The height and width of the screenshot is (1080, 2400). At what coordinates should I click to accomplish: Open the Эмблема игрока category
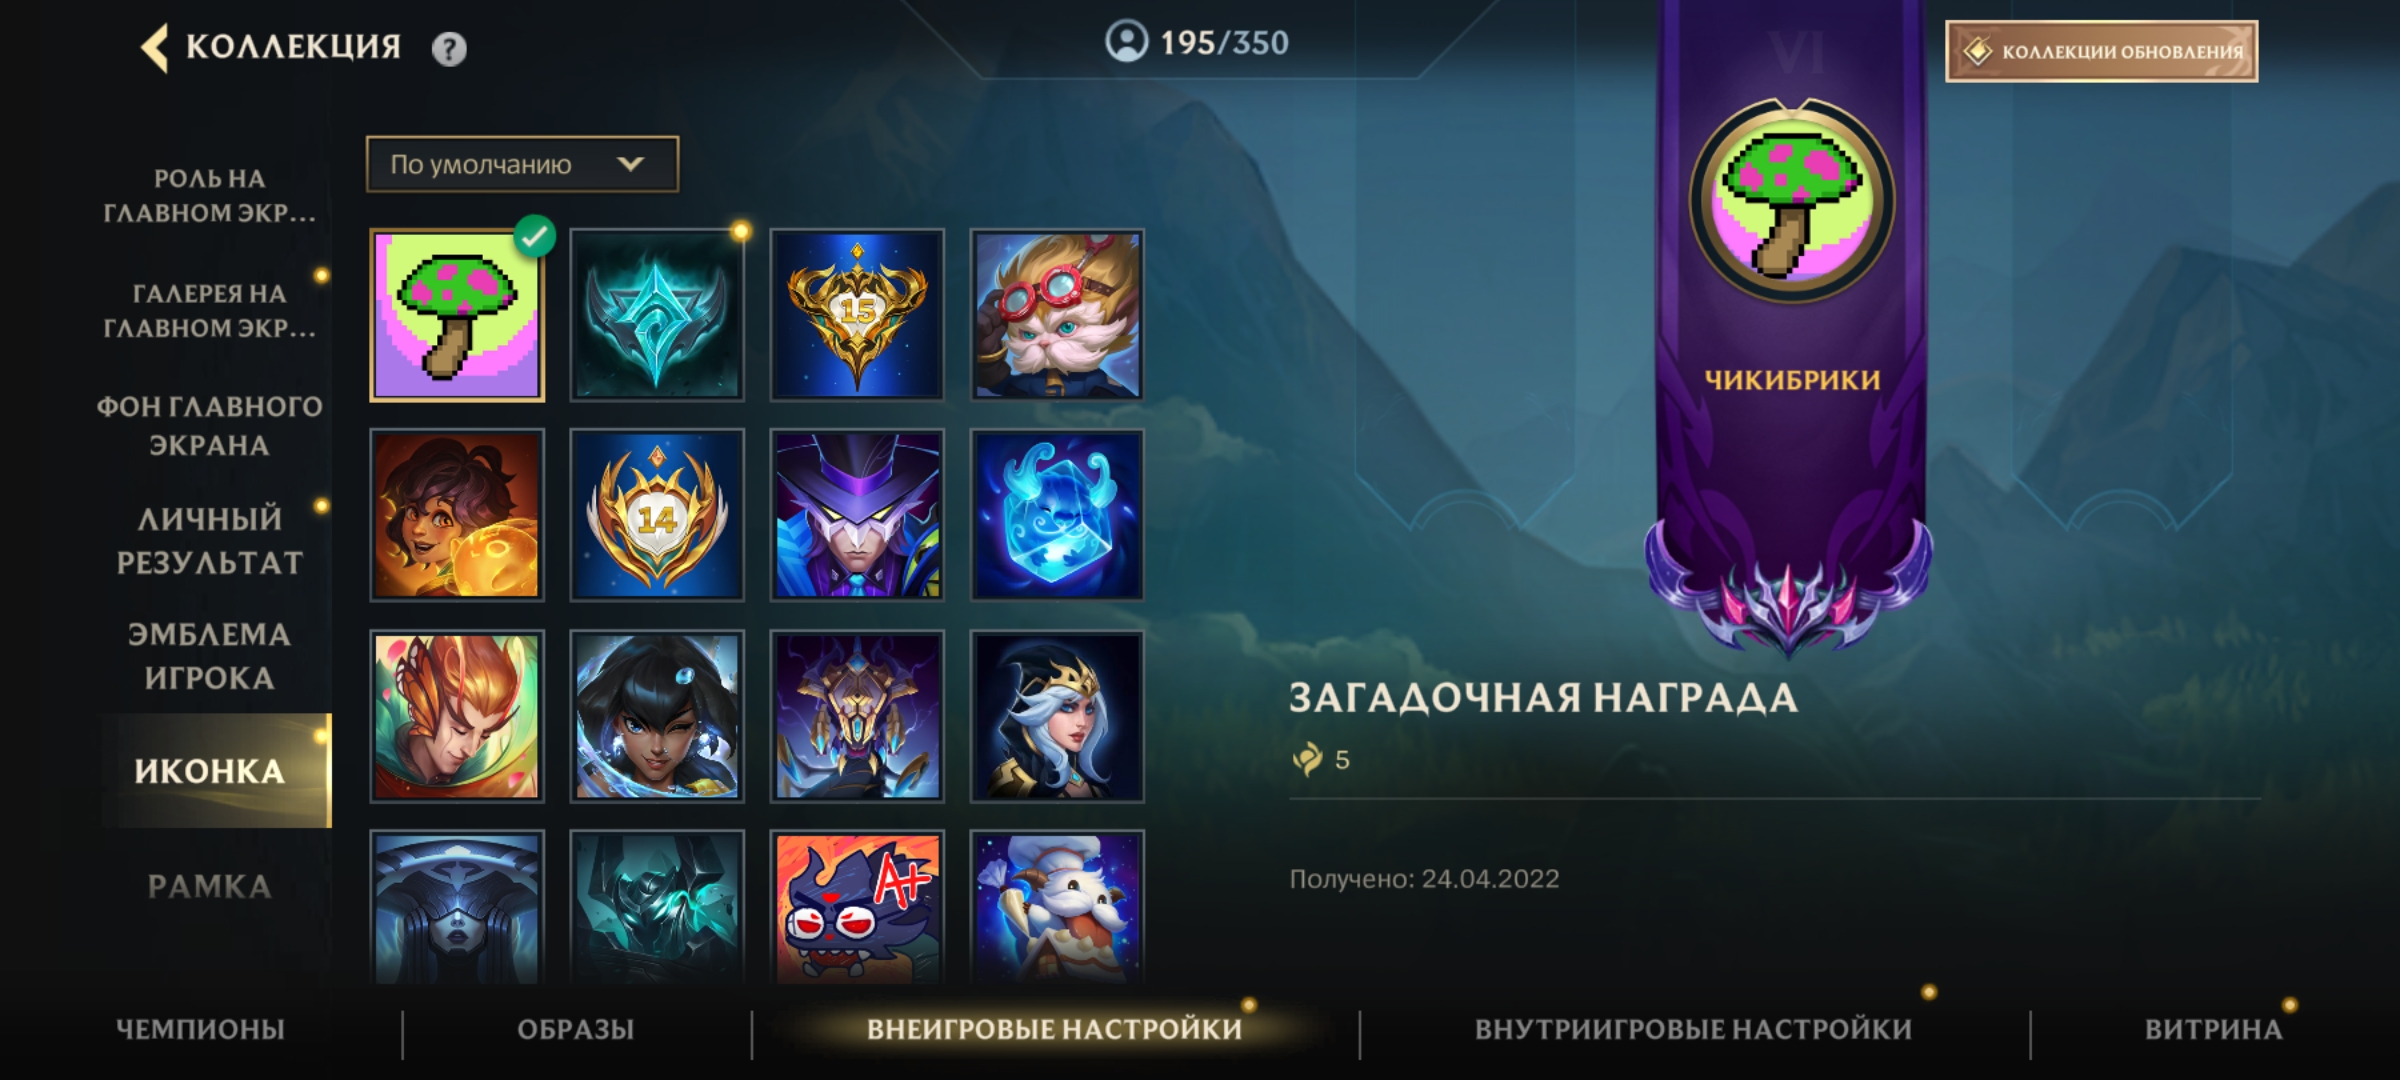(x=210, y=656)
